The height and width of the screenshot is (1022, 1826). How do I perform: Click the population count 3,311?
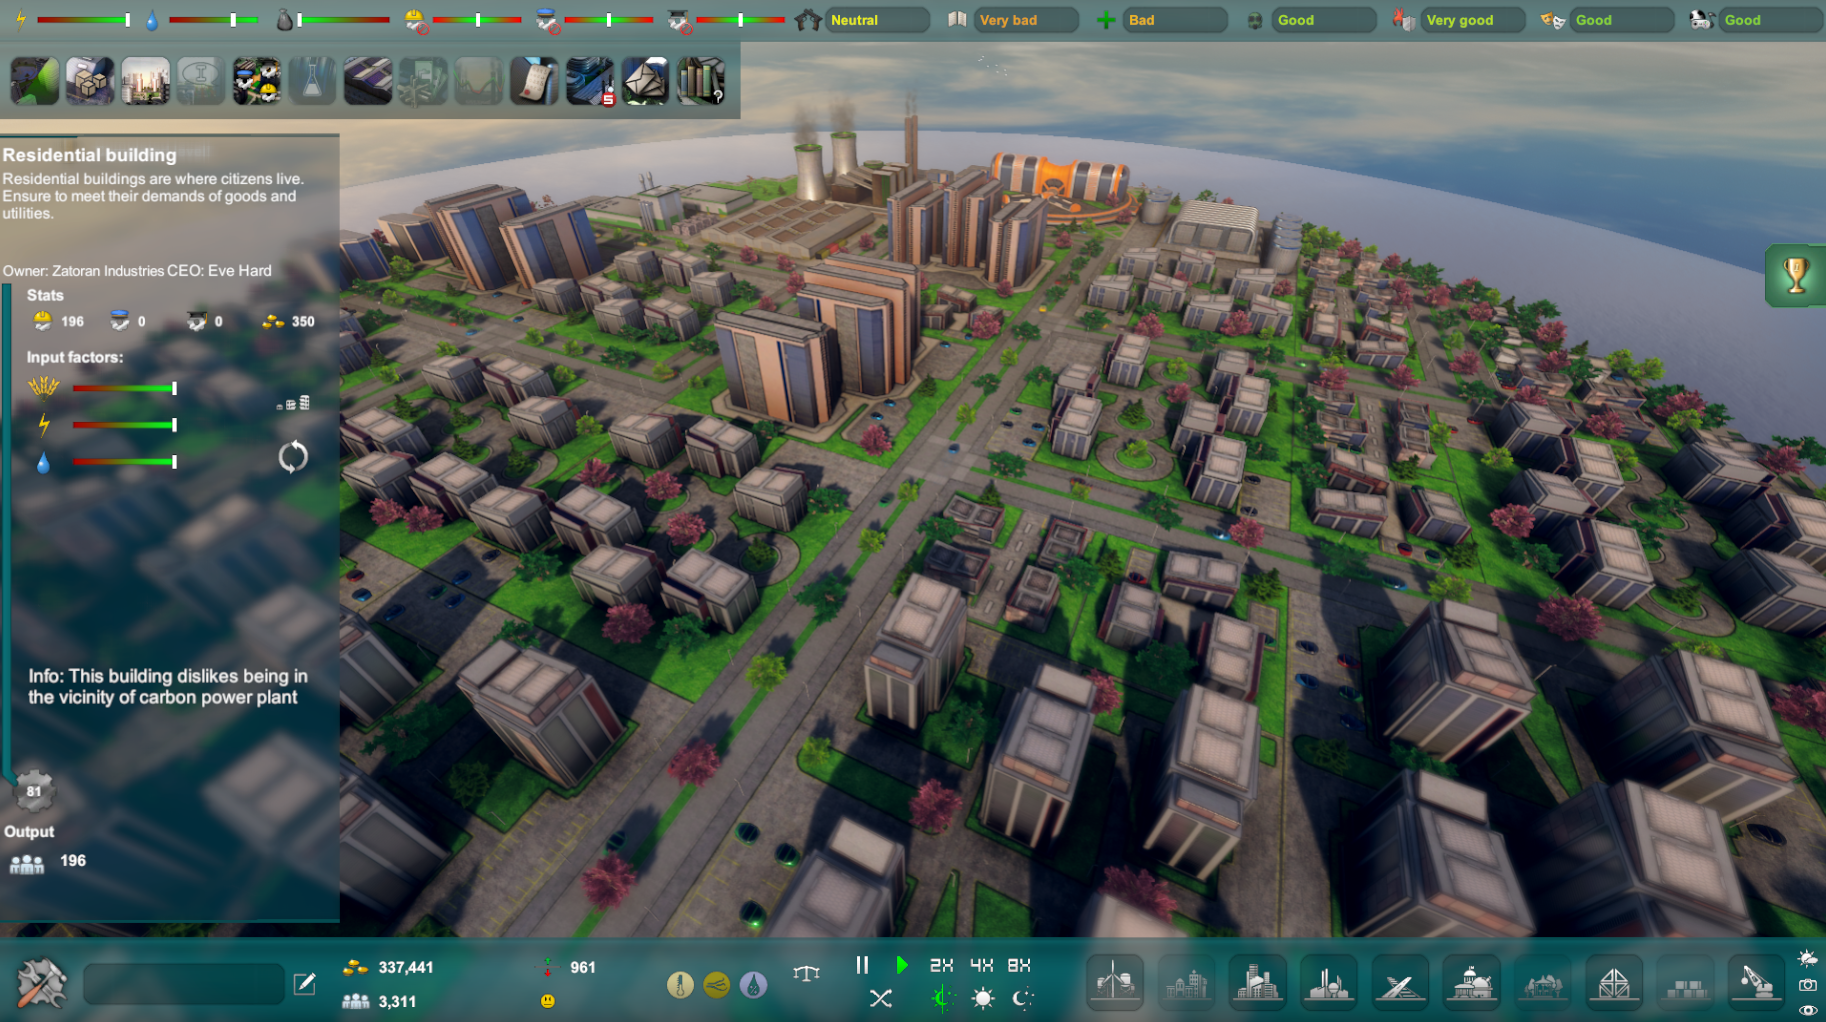[397, 1001]
